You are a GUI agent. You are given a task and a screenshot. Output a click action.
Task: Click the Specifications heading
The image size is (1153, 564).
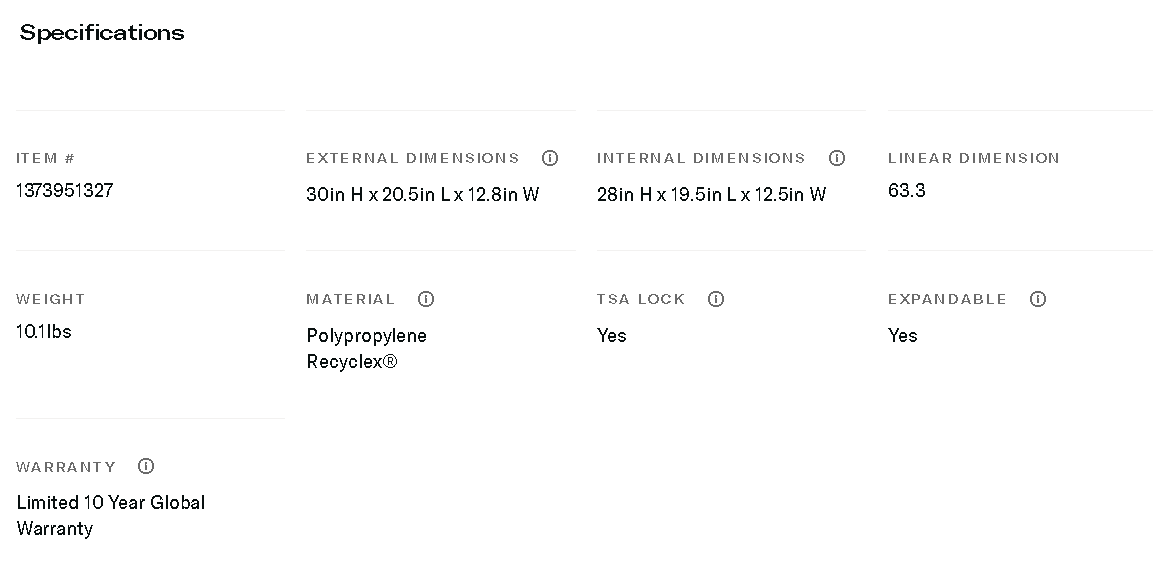102,33
